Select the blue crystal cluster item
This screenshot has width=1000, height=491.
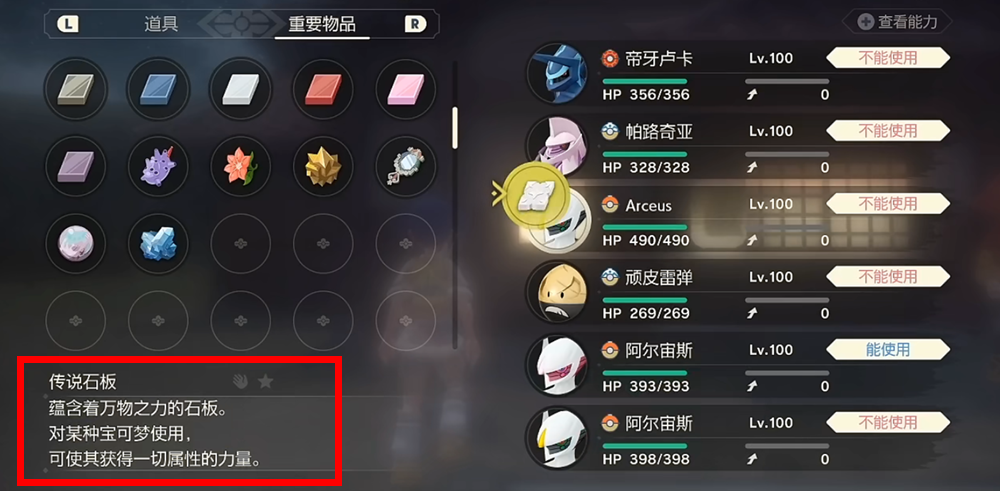pyautogui.click(x=158, y=244)
